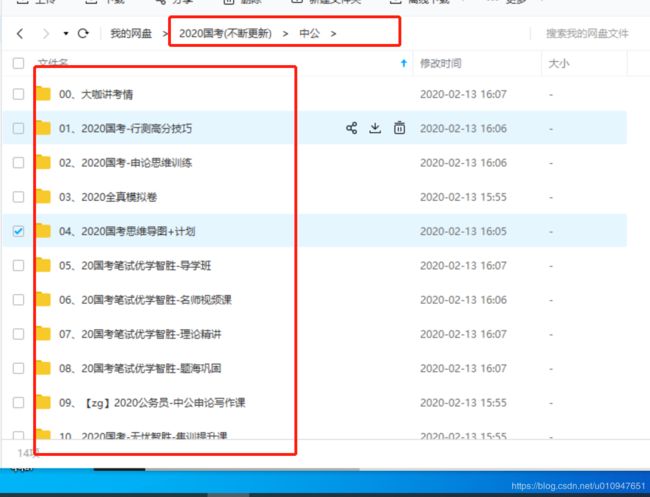Delete the 01、2020国考-行测高分技巧 folder
Image resolution: width=650 pixels, height=497 pixels.
399,128
